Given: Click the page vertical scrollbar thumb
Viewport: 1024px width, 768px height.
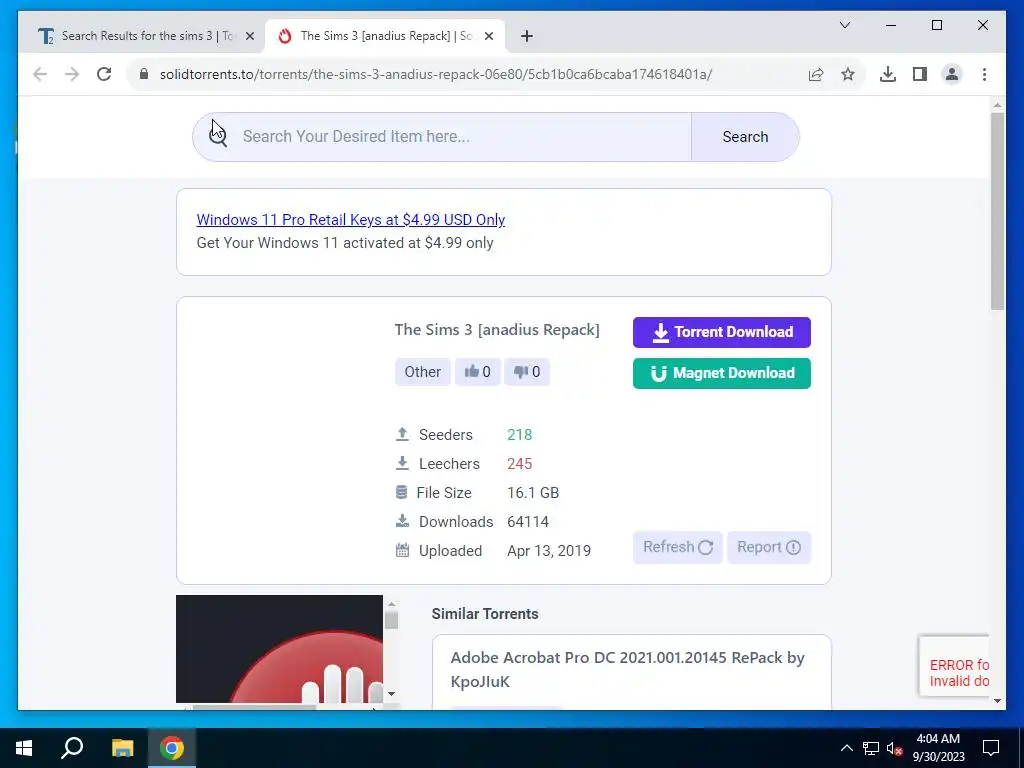Looking at the screenshot, I should [997, 211].
